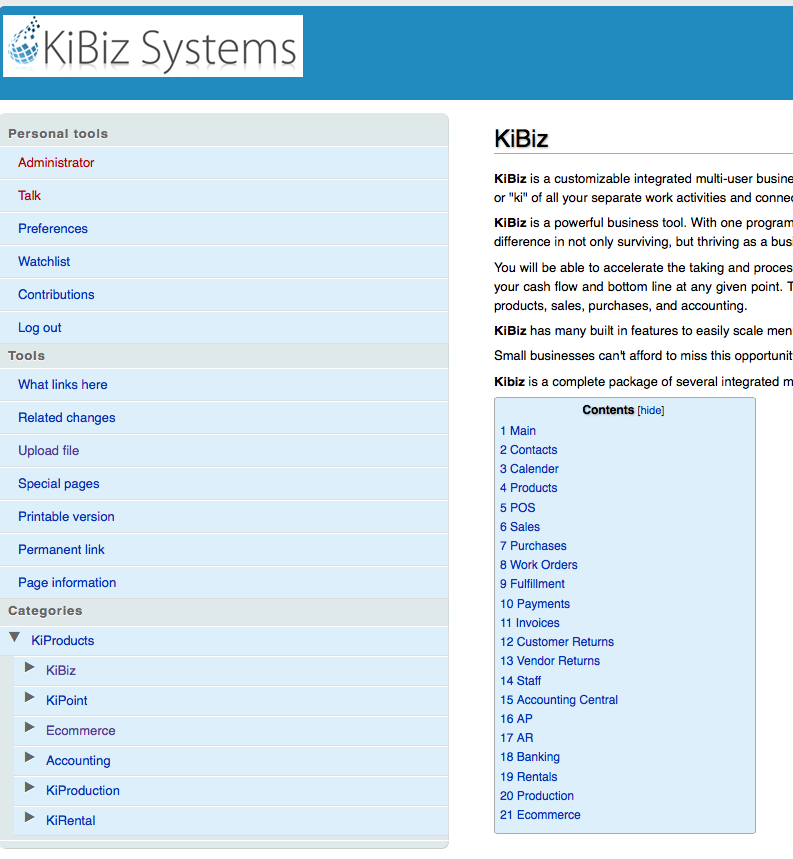
Task: Jump to section 13 Vendor Returns
Action: point(550,661)
